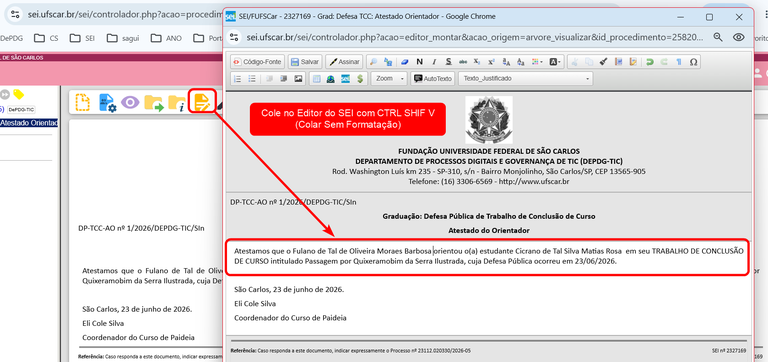Open the AutoTexto button

pyautogui.click(x=433, y=78)
